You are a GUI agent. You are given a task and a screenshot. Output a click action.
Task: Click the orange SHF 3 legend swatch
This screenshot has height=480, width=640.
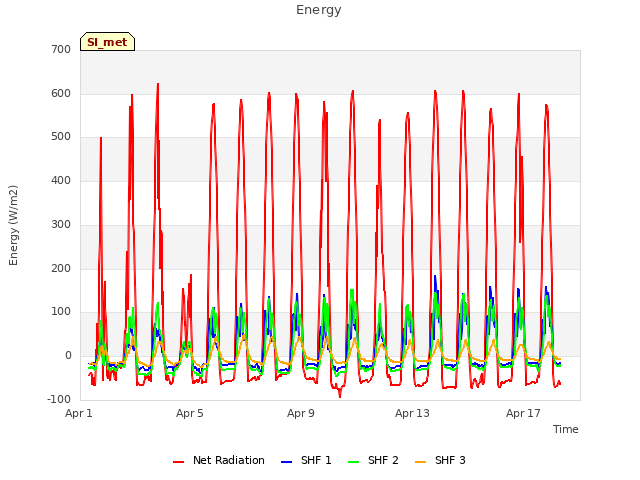click(420, 462)
